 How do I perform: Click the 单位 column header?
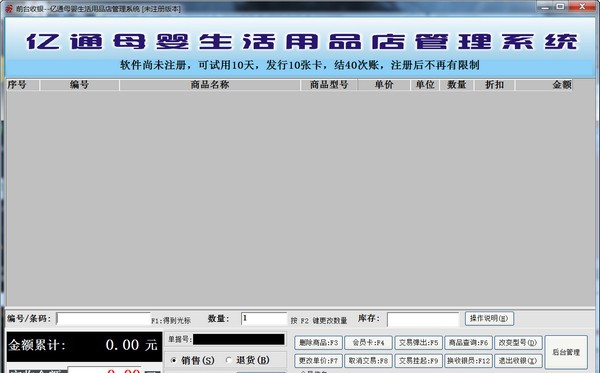(x=425, y=85)
